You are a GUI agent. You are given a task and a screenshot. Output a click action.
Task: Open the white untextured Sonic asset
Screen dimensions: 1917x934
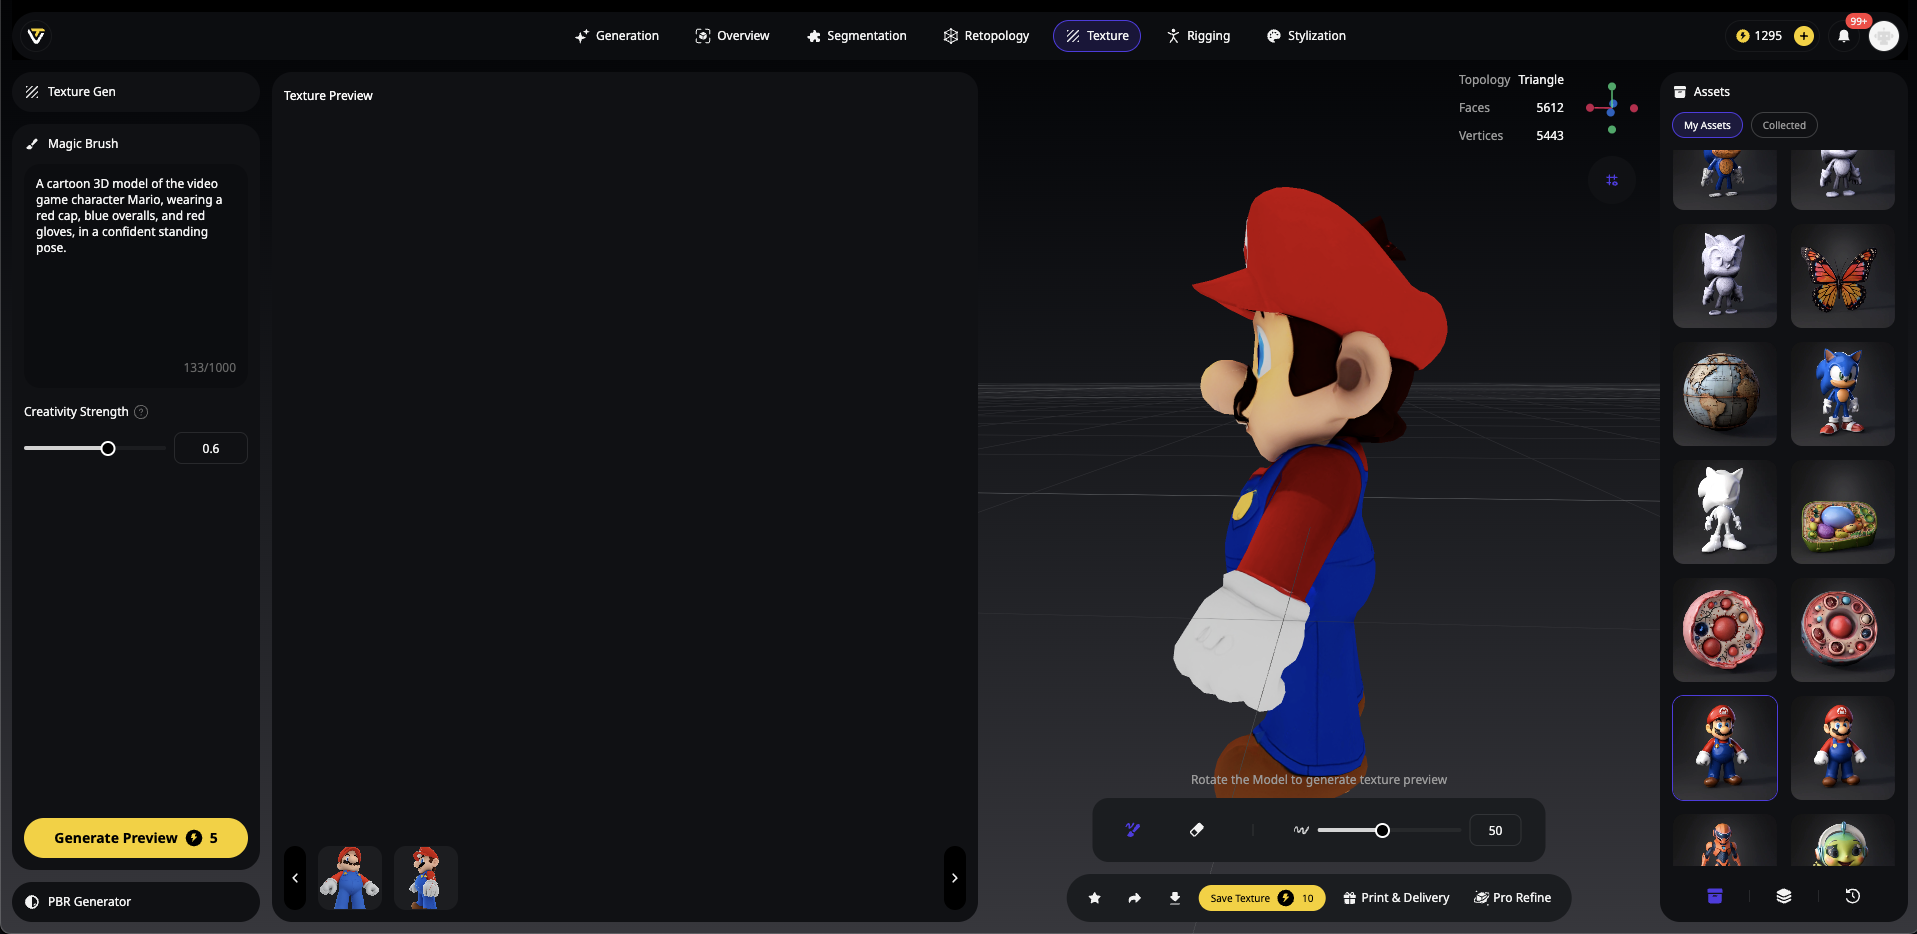pos(1725,512)
